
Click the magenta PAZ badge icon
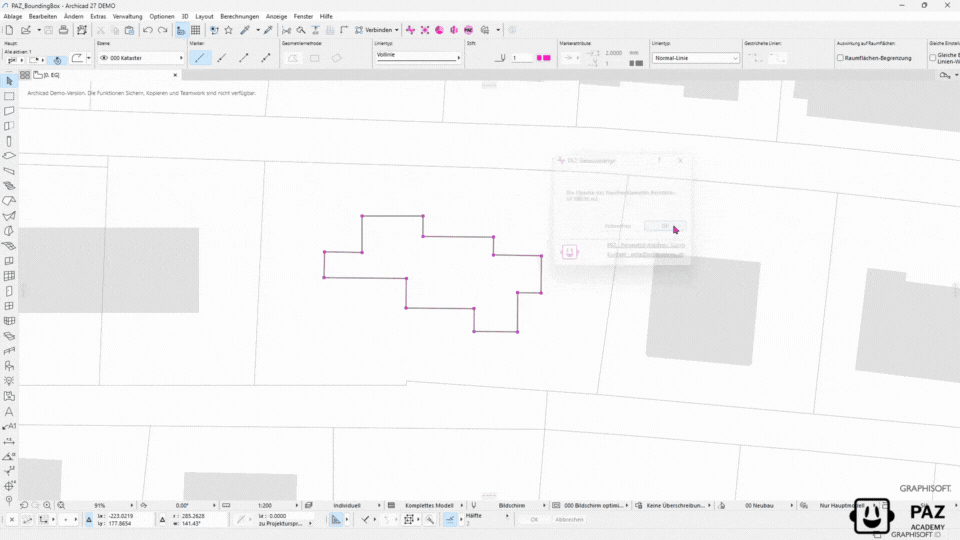[468, 30]
